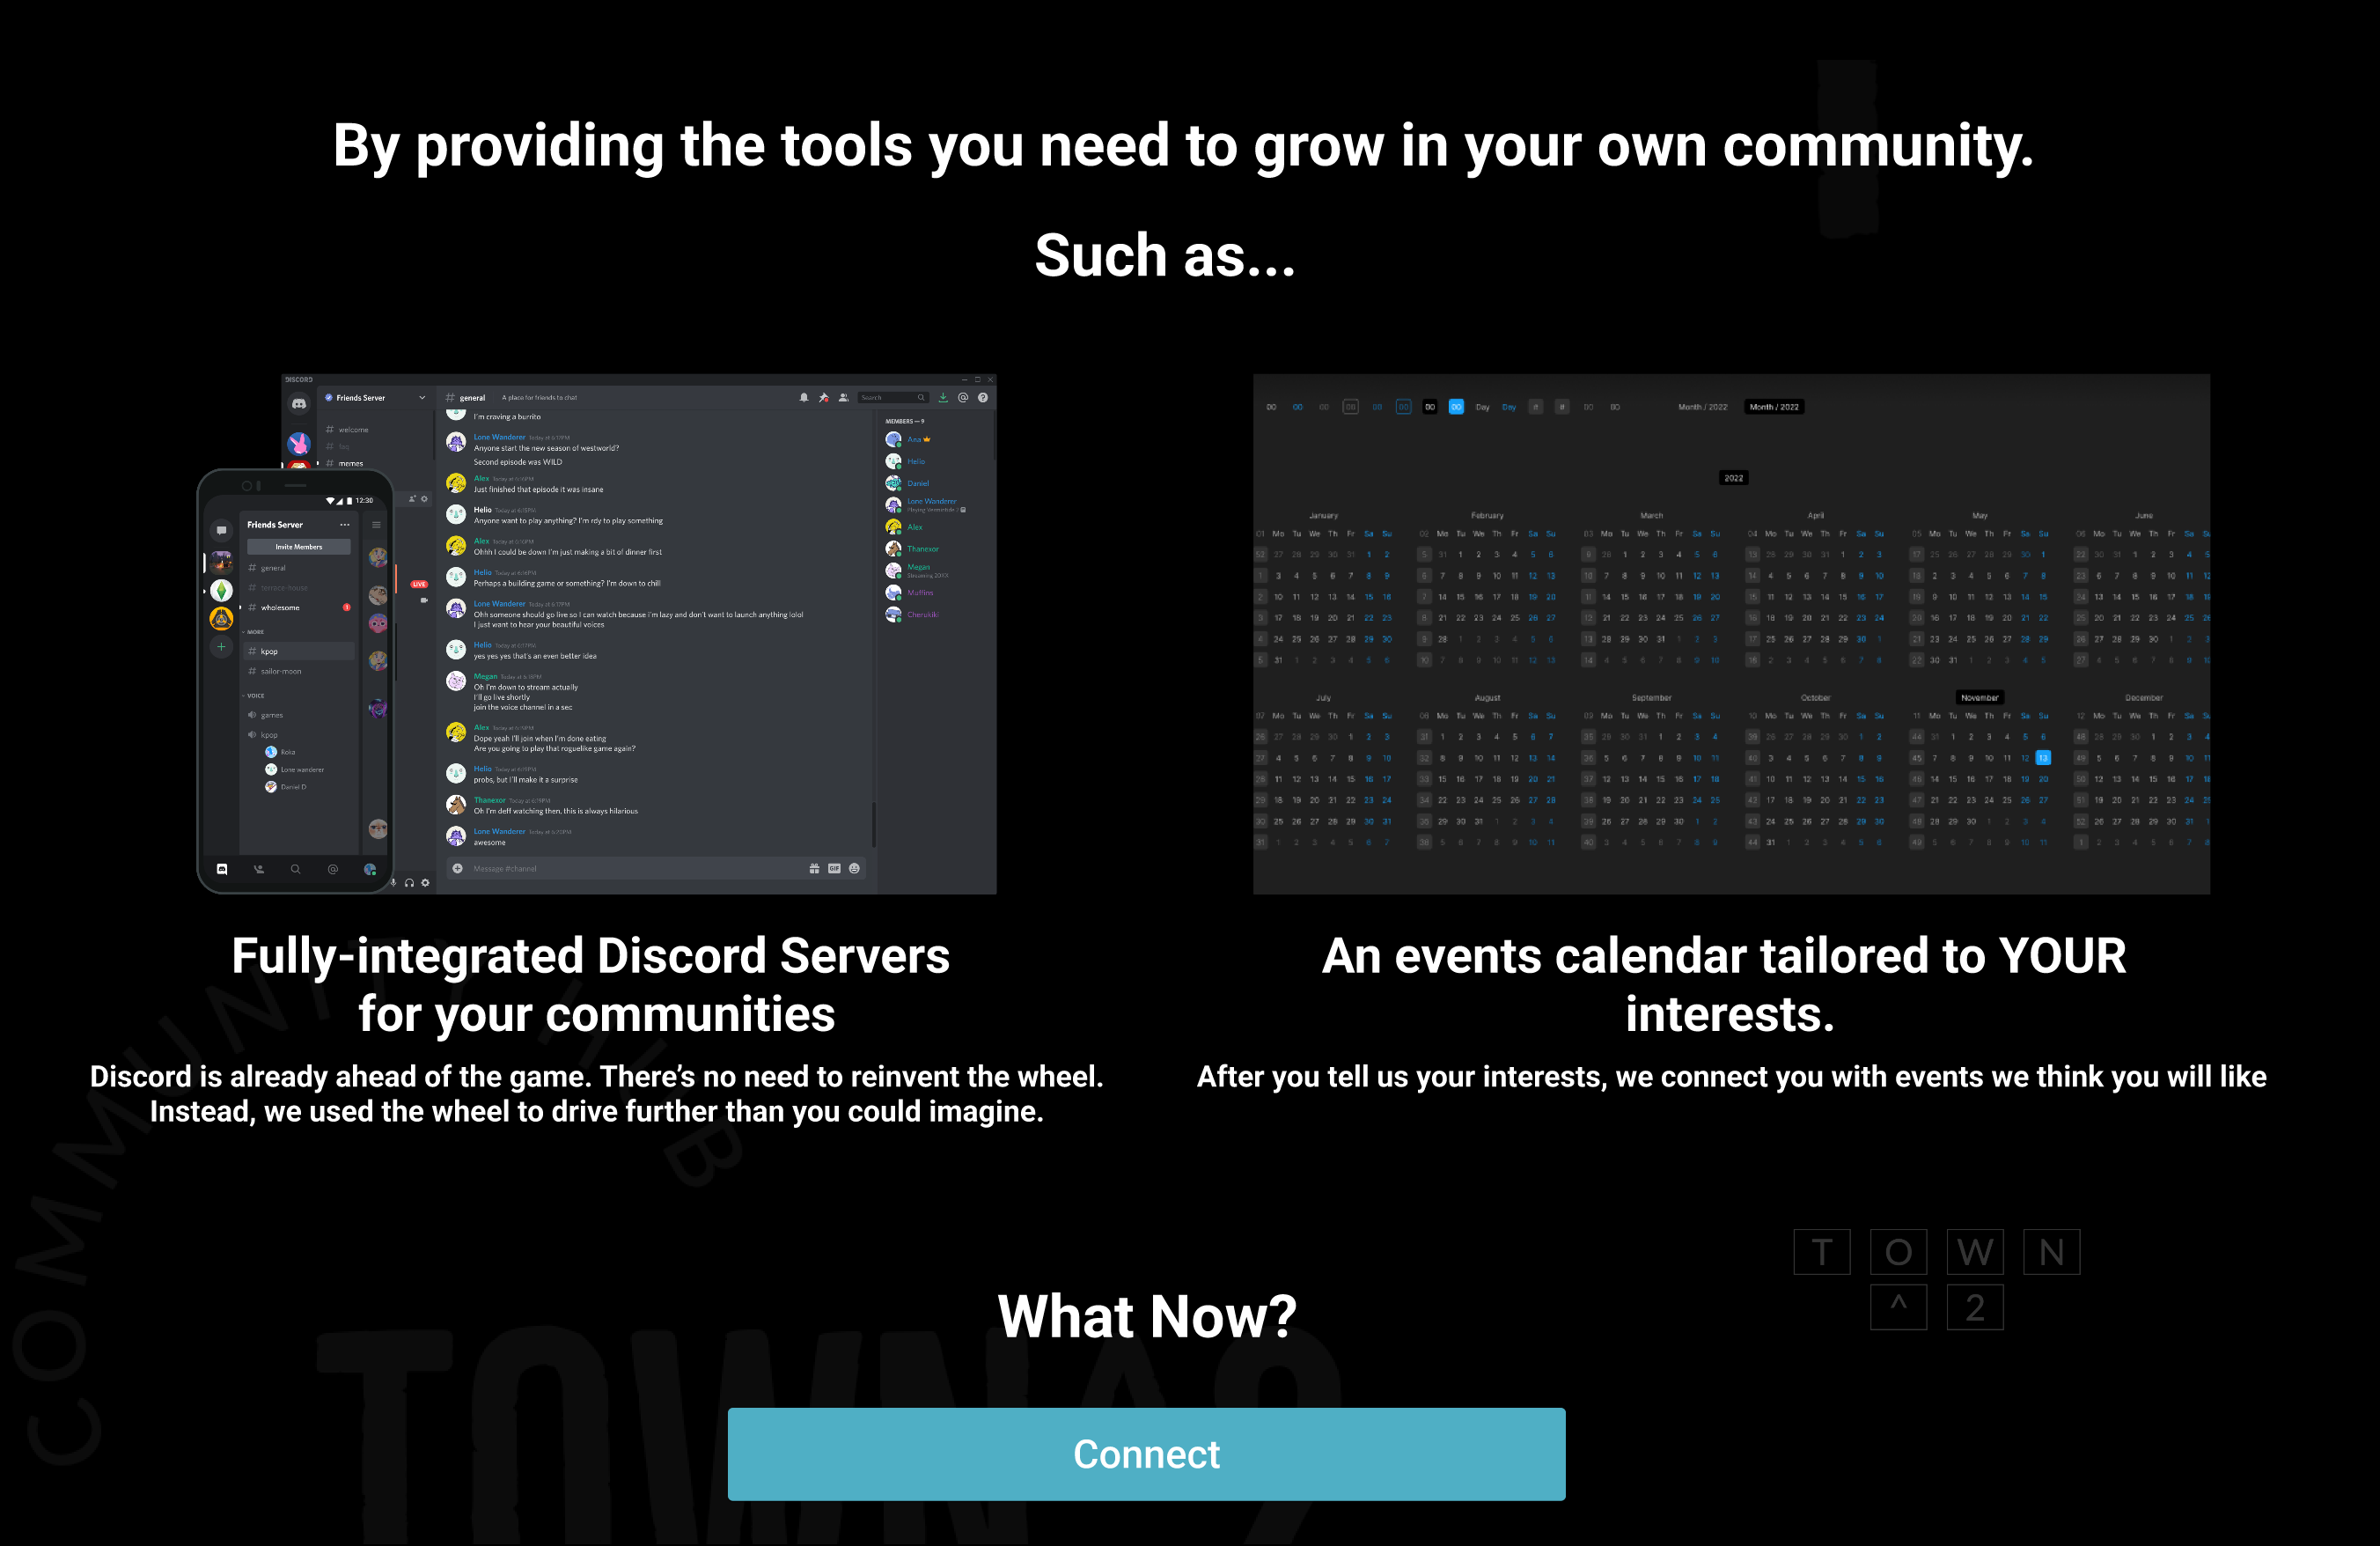Select the #memes channel

350,463
